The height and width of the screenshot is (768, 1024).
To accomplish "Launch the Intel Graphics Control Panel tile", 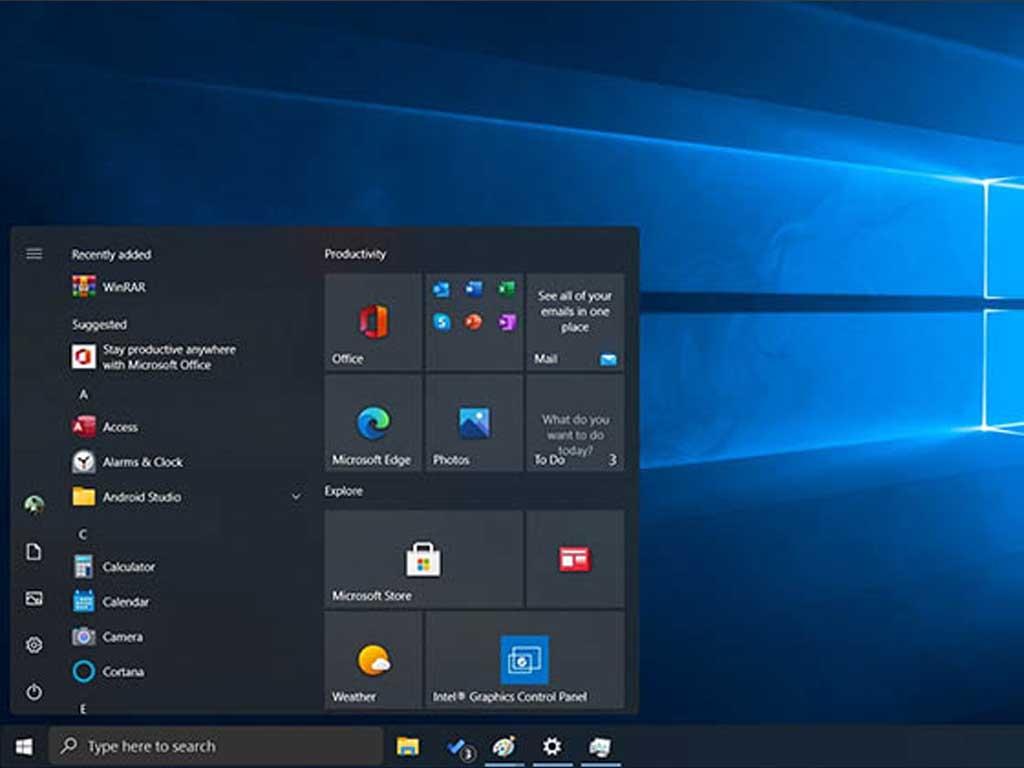I will coord(525,660).
